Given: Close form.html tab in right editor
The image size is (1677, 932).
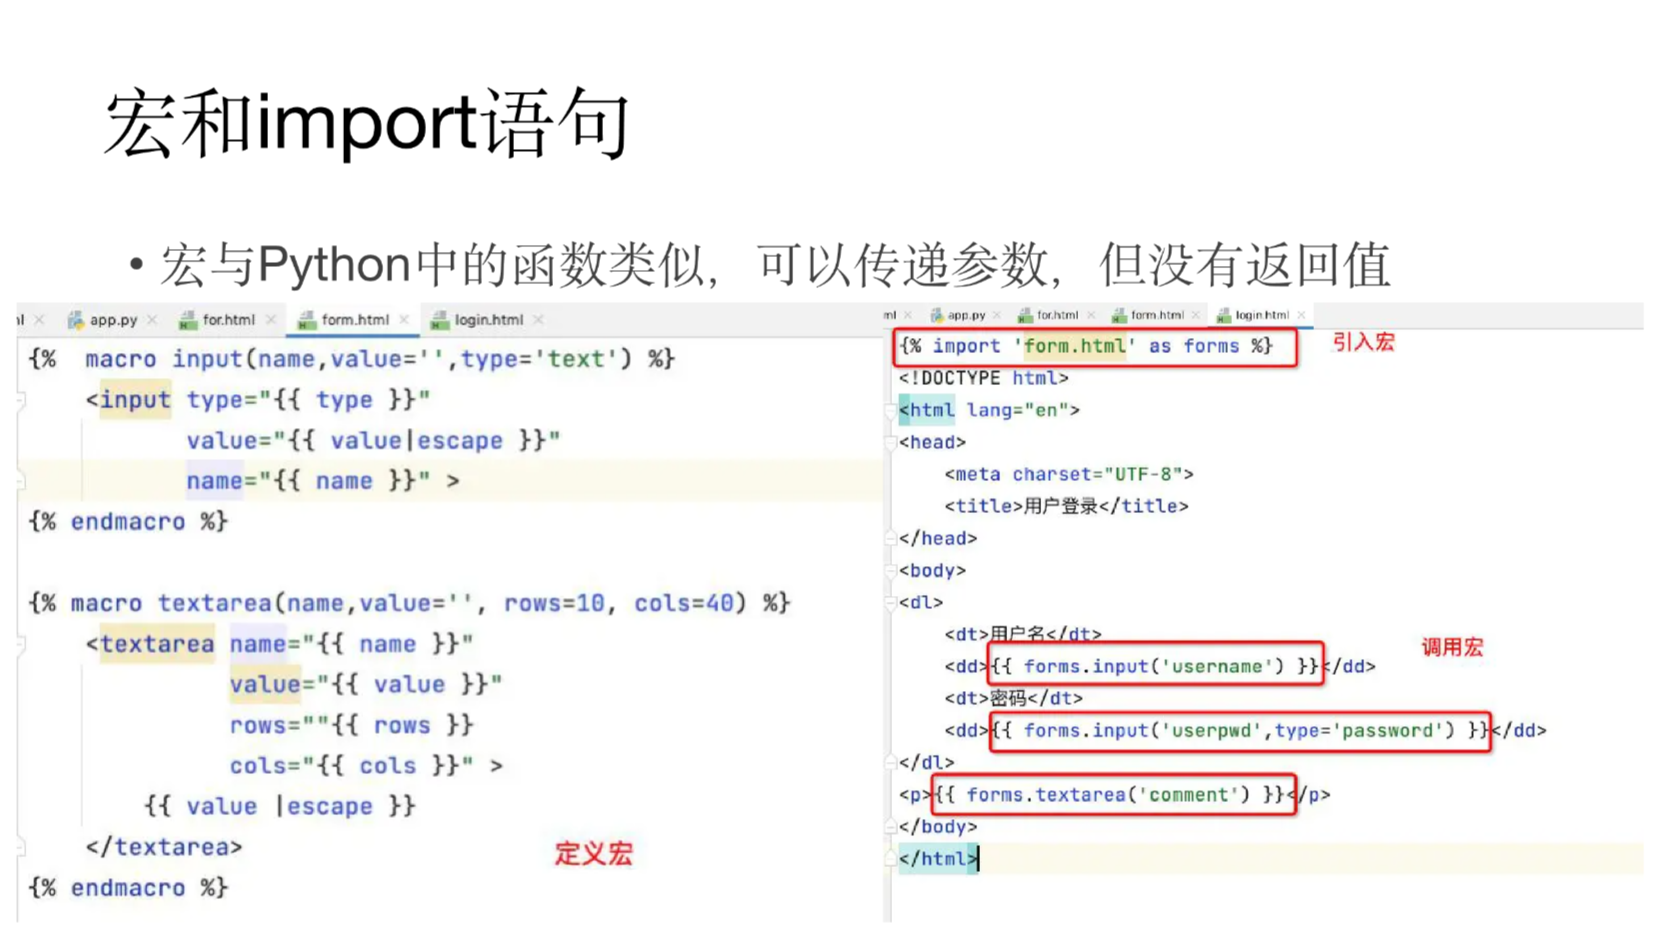Looking at the screenshot, I should pyautogui.click(x=1196, y=315).
